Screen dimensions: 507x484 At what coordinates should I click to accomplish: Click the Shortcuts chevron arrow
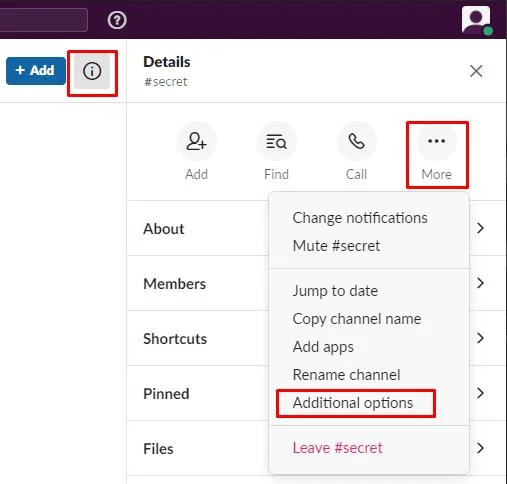click(x=480, y=338)
